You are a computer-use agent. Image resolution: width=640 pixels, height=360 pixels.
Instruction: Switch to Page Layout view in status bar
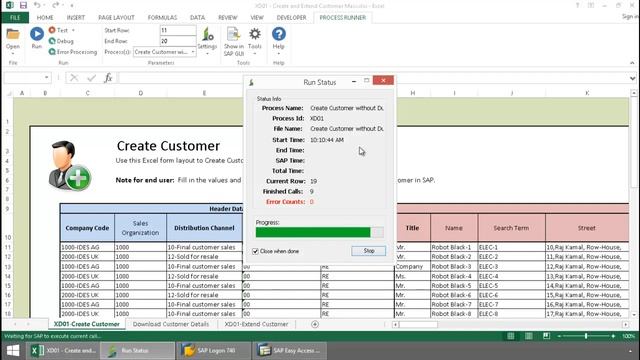click(529, 336)
